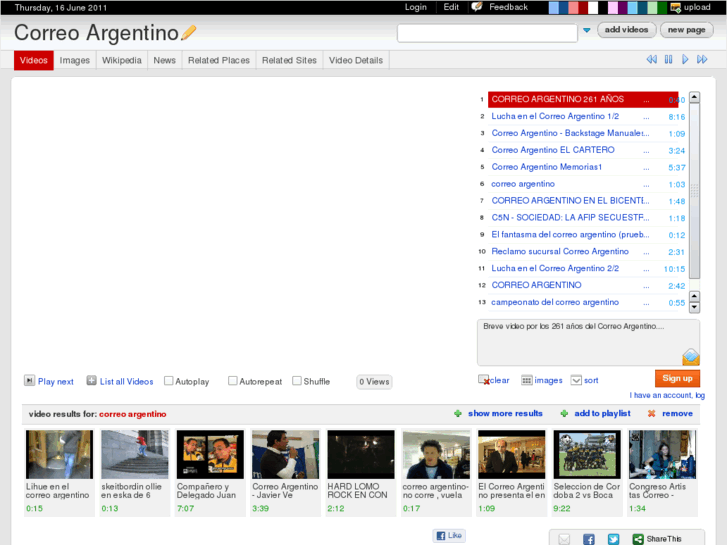
Task: Click the show more results link
Action: click(x=505, y=413)
